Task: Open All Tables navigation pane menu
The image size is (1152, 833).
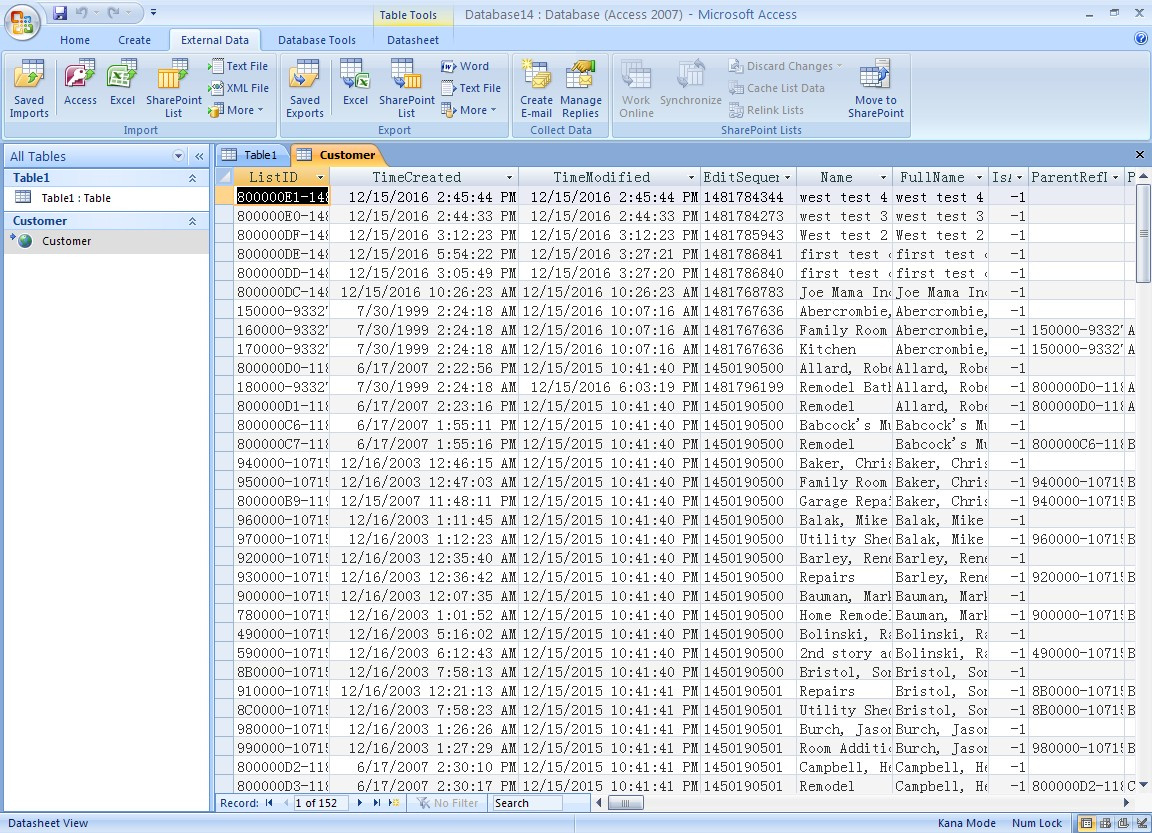Action: click(x=178, y=156)
